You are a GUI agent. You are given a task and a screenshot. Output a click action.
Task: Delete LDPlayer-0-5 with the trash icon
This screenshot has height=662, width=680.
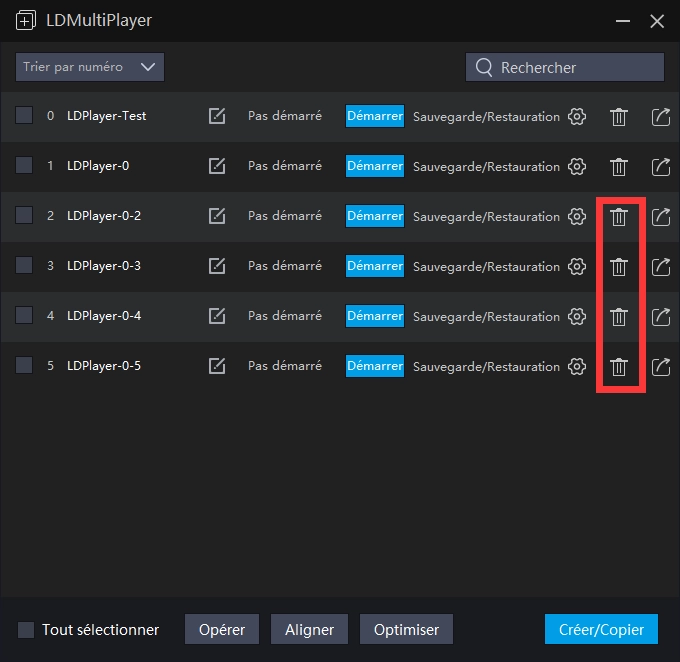619,366
